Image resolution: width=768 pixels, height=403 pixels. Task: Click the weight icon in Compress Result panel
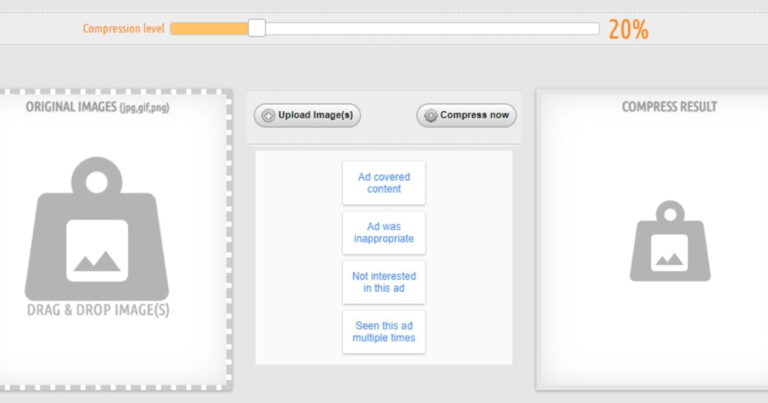click(669, 241)
